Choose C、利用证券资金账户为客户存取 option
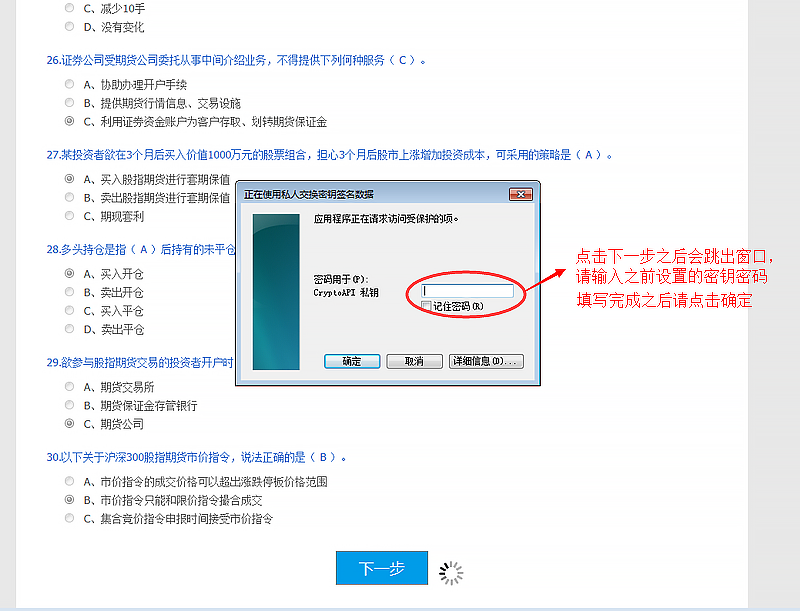Viewport: 800px width, 611px height. click(x=69, y=121)
